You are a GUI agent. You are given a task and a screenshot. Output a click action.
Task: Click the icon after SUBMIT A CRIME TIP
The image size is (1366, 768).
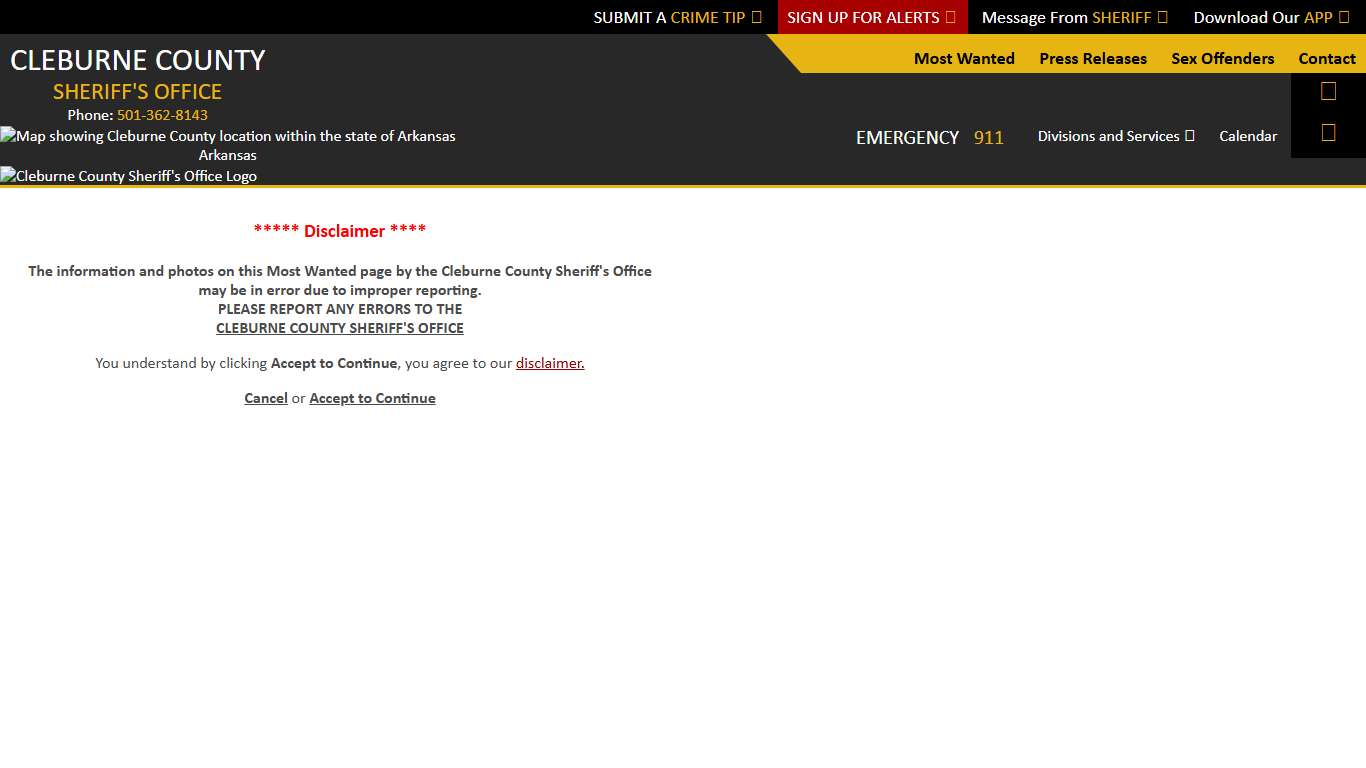756,17
